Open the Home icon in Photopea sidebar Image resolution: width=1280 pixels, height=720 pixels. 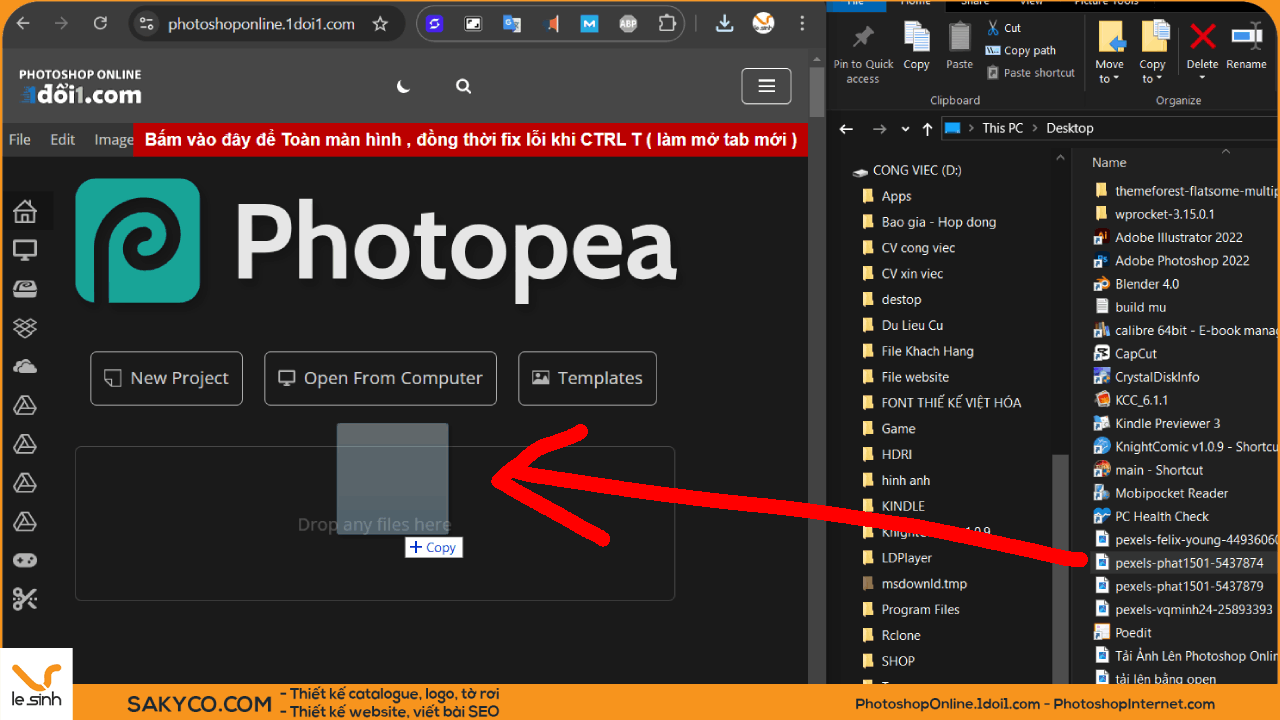coord(25,211)
